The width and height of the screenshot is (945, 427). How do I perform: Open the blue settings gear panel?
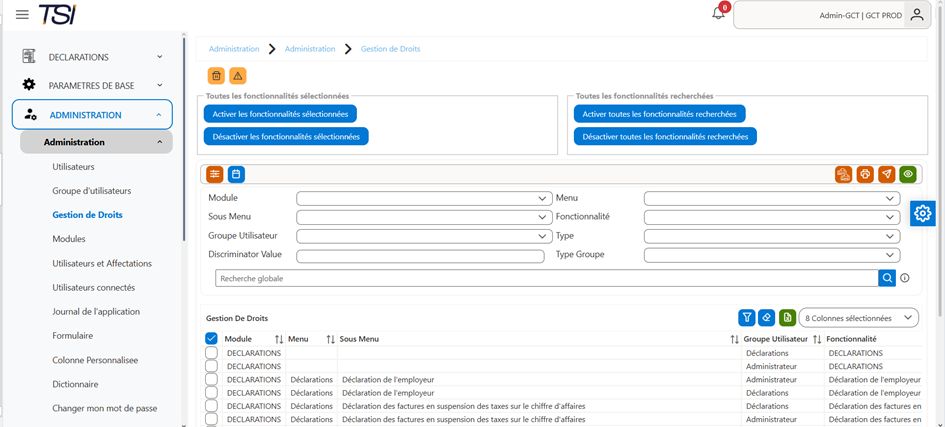click(x=922, y=213)
